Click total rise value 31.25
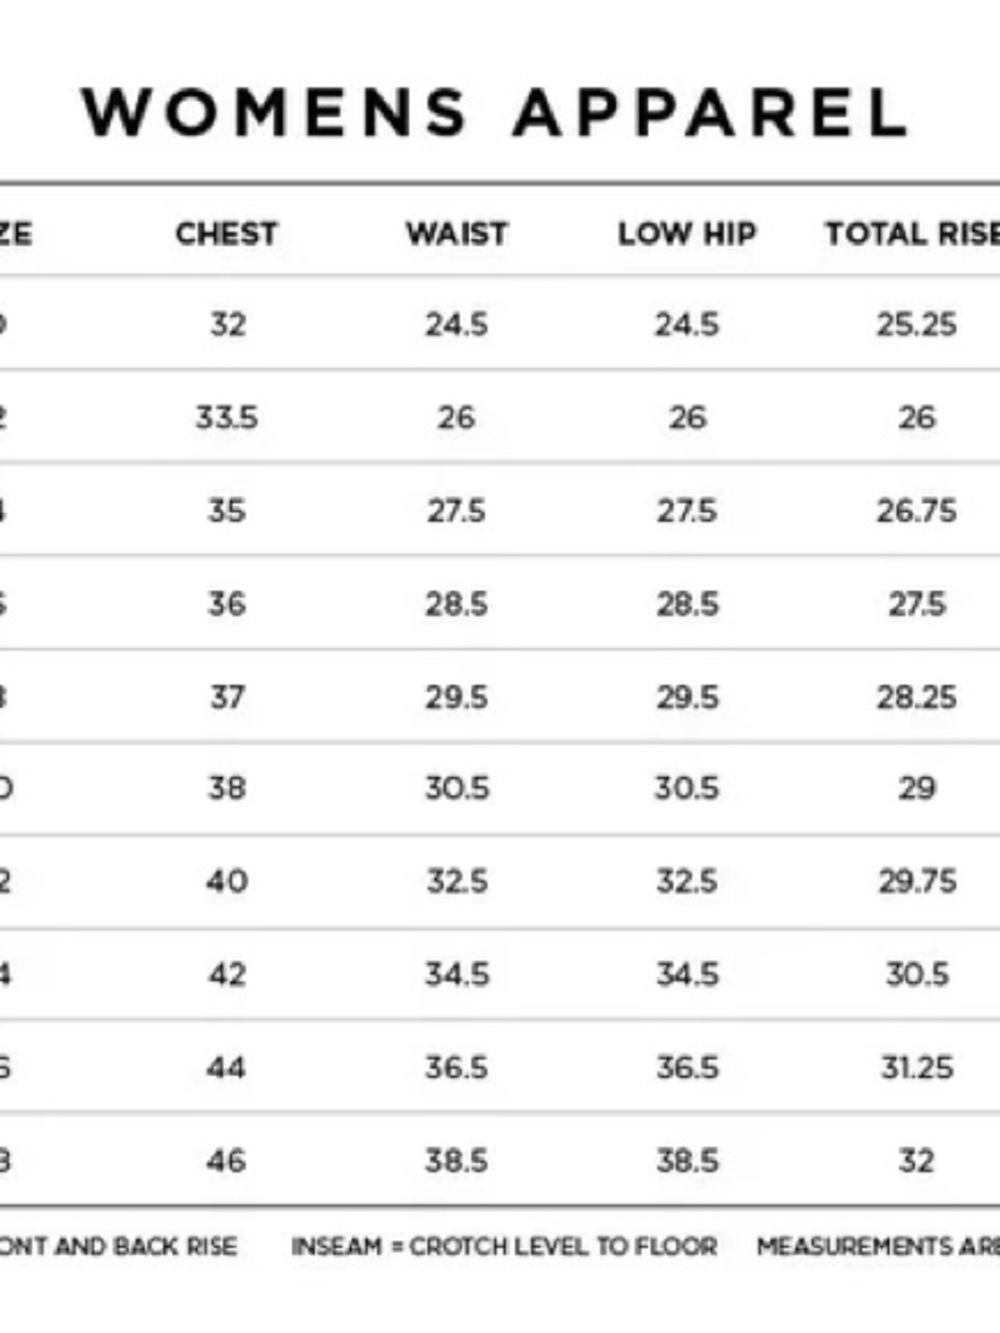The width and height of the screenshot is (1000, 1333). click(917, 1067)
